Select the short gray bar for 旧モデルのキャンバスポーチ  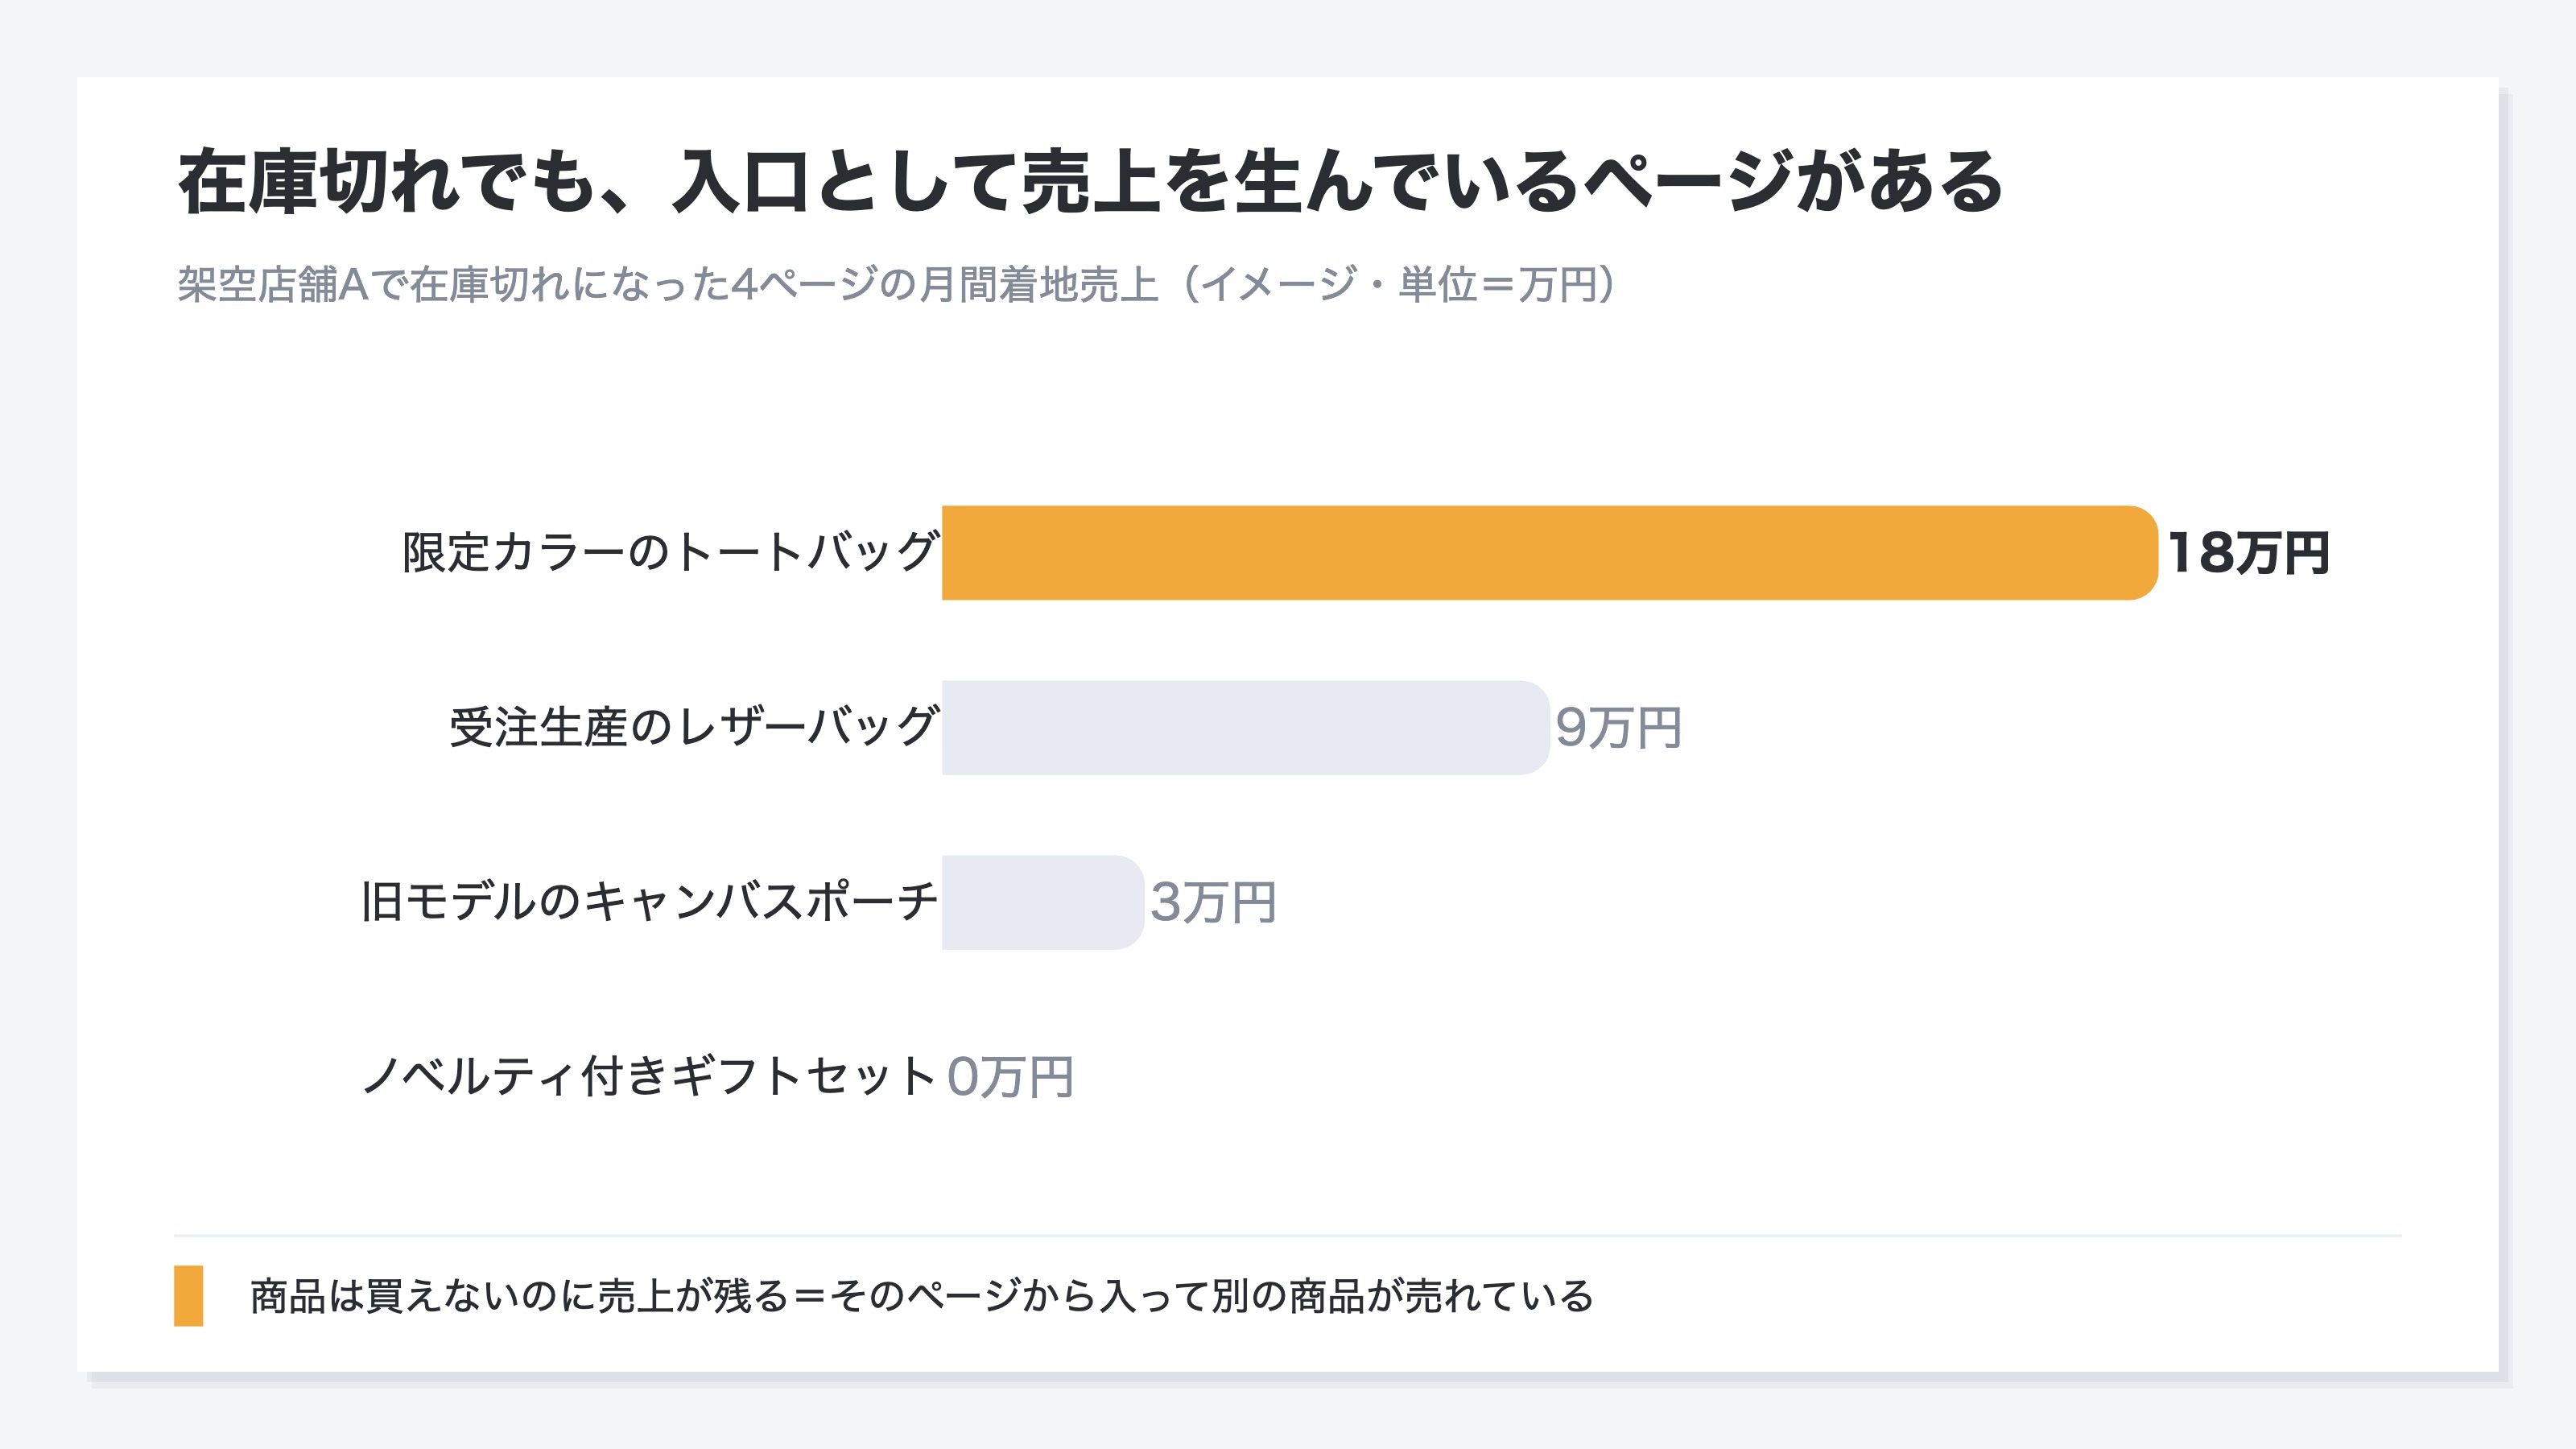pyautogui.click(x=1042, y=902)
